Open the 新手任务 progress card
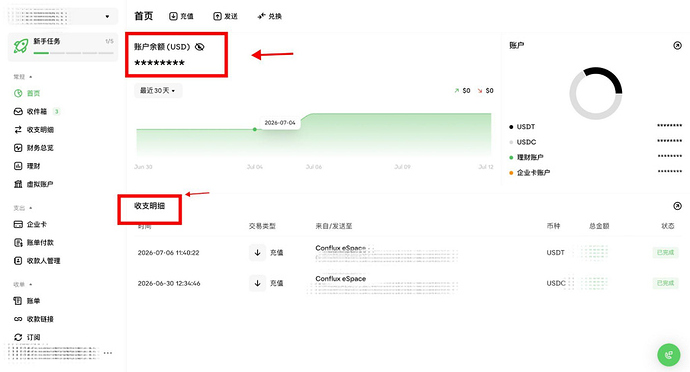 (63, 47)
